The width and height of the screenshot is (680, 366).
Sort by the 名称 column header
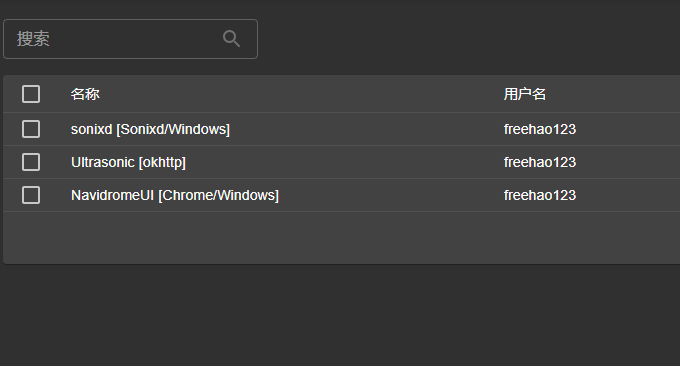coord(85,94)
